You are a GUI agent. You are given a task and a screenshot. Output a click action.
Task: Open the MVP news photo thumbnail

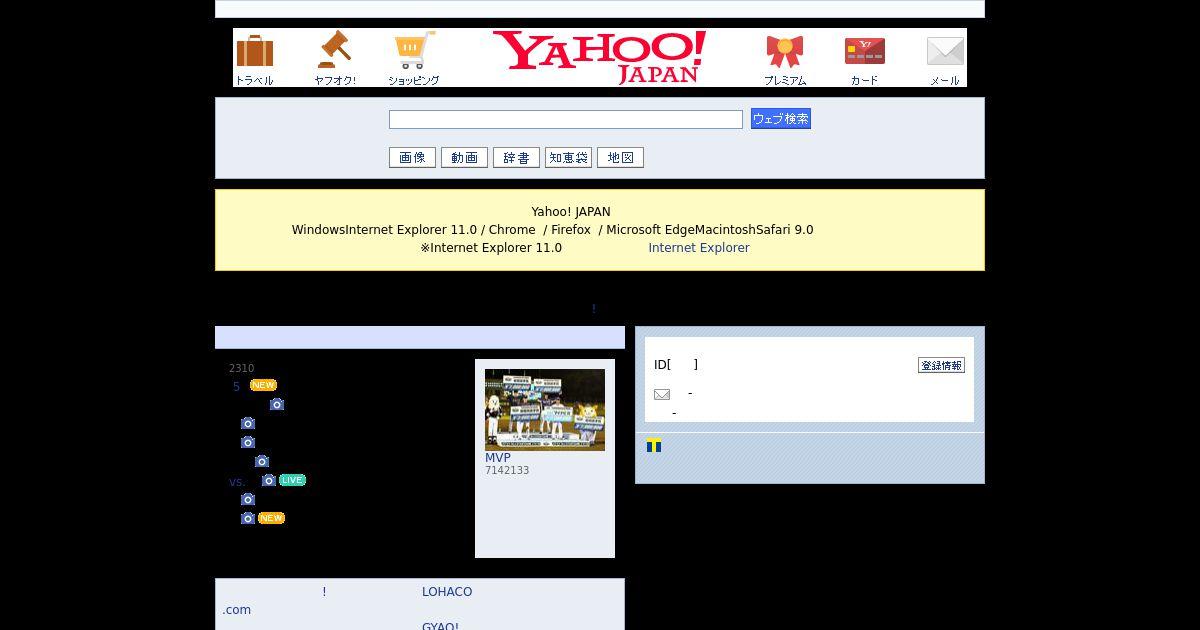pyautogui.click(x=545, y=410)
